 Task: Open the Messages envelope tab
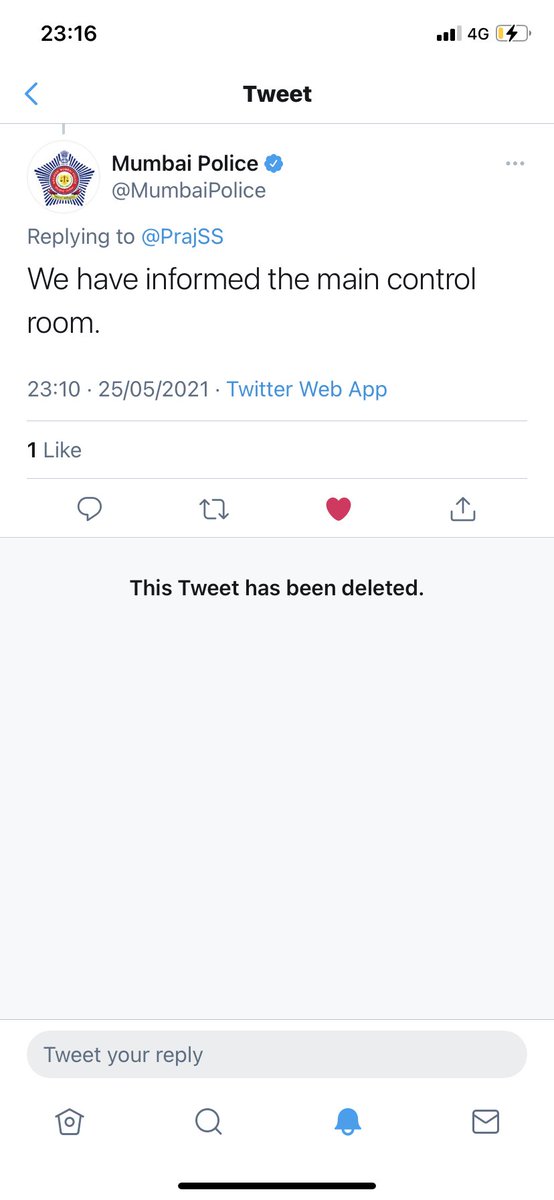pos(485,1122)
